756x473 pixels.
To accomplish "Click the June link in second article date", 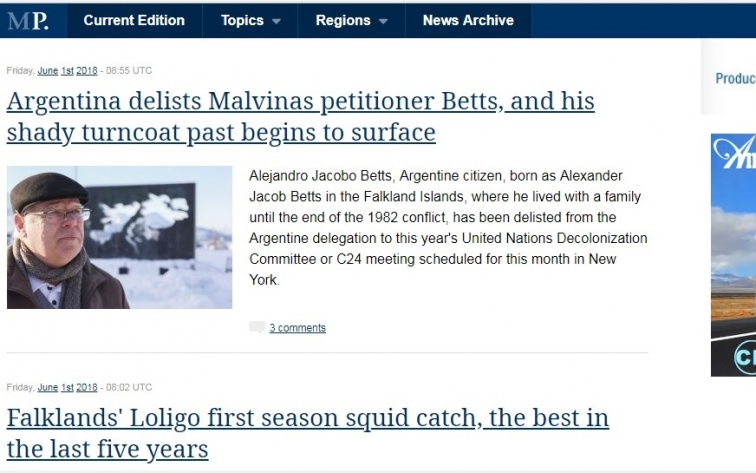I will point(48,388).
